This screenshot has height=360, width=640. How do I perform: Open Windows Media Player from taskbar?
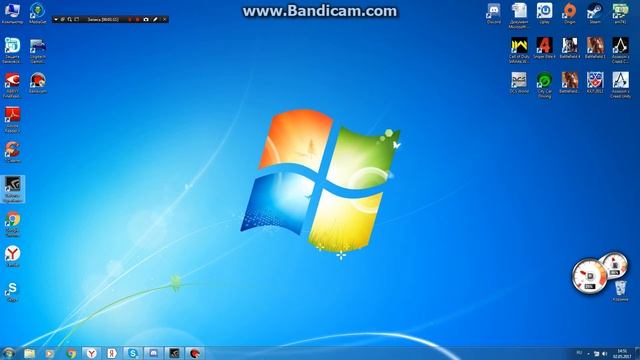click(x=50, y=353)
